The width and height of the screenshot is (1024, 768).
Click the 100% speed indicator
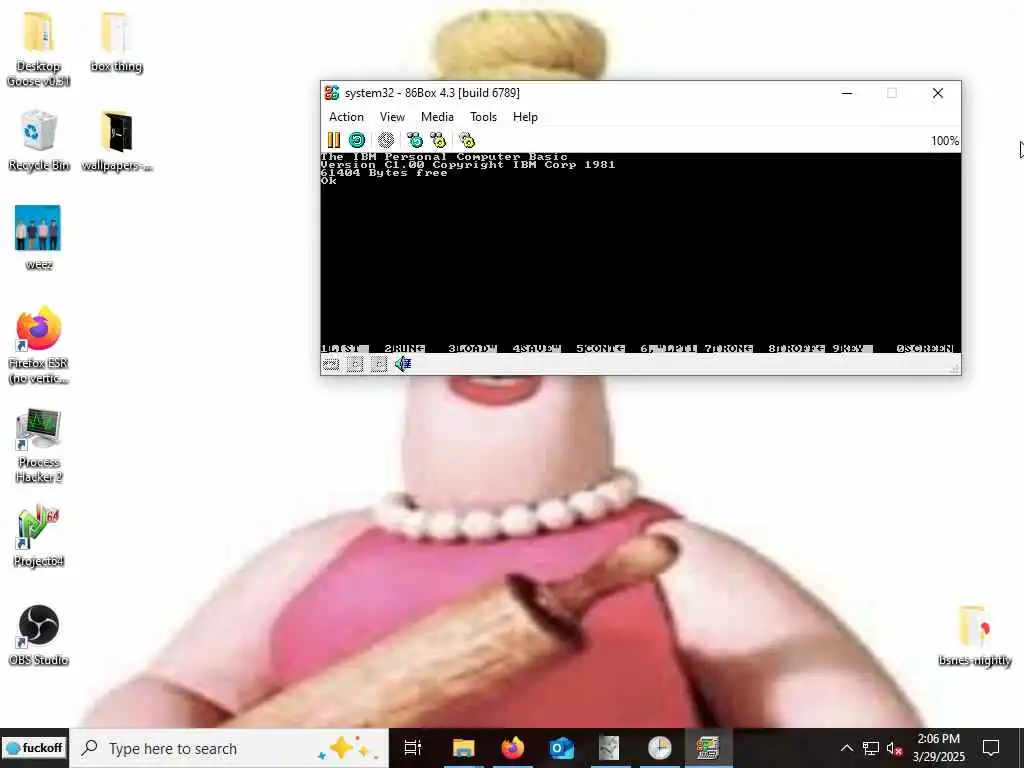pyautogui.click(x=944, y=140)
